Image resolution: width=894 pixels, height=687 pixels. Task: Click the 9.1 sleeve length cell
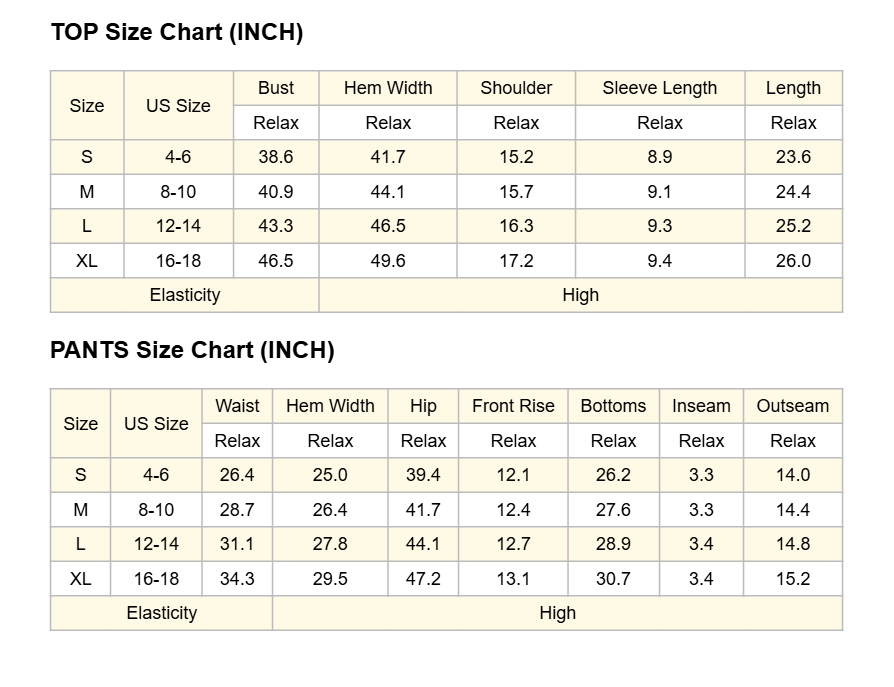click(x=660, y=192)
